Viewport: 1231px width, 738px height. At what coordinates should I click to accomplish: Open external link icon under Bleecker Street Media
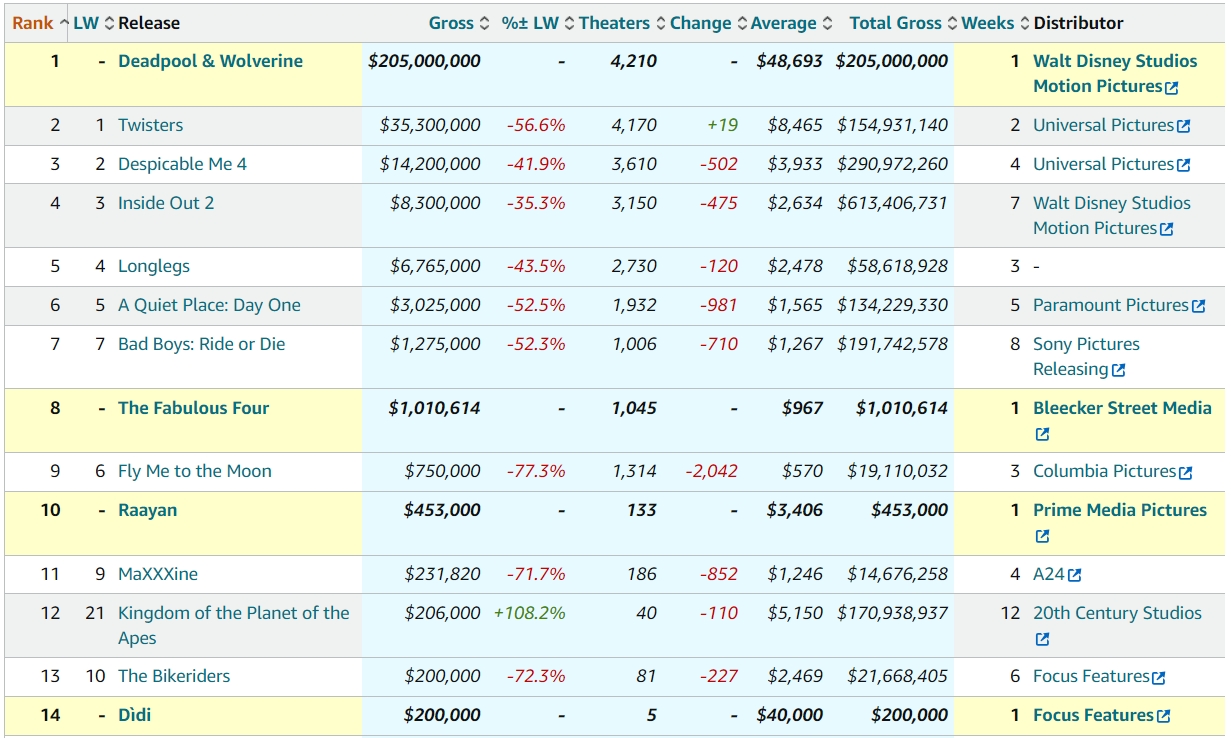click(1042, 434)
